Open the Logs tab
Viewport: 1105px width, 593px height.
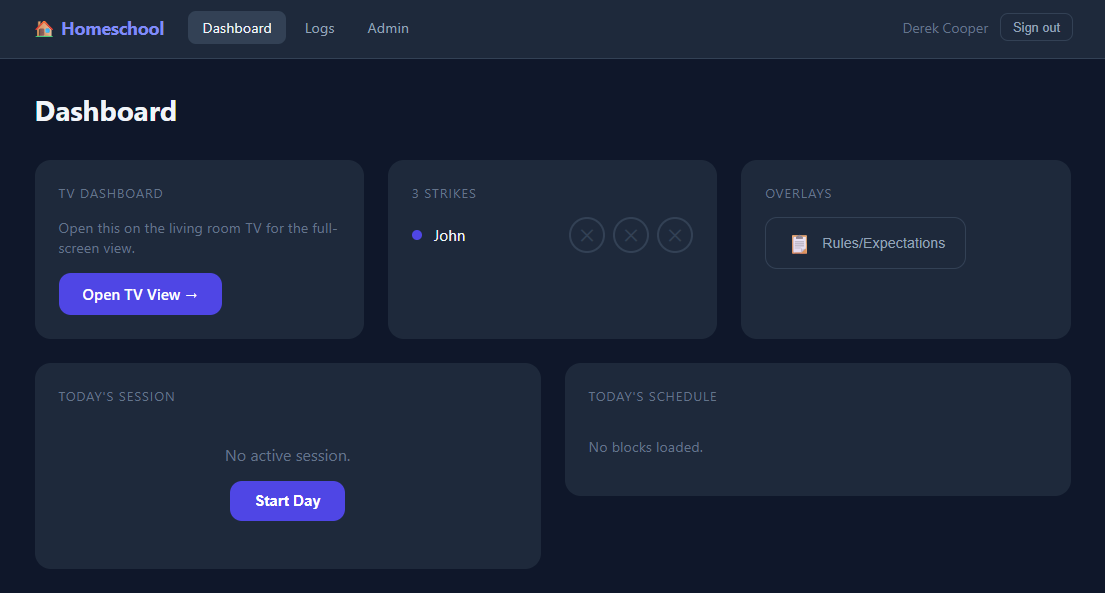[320, 28]
